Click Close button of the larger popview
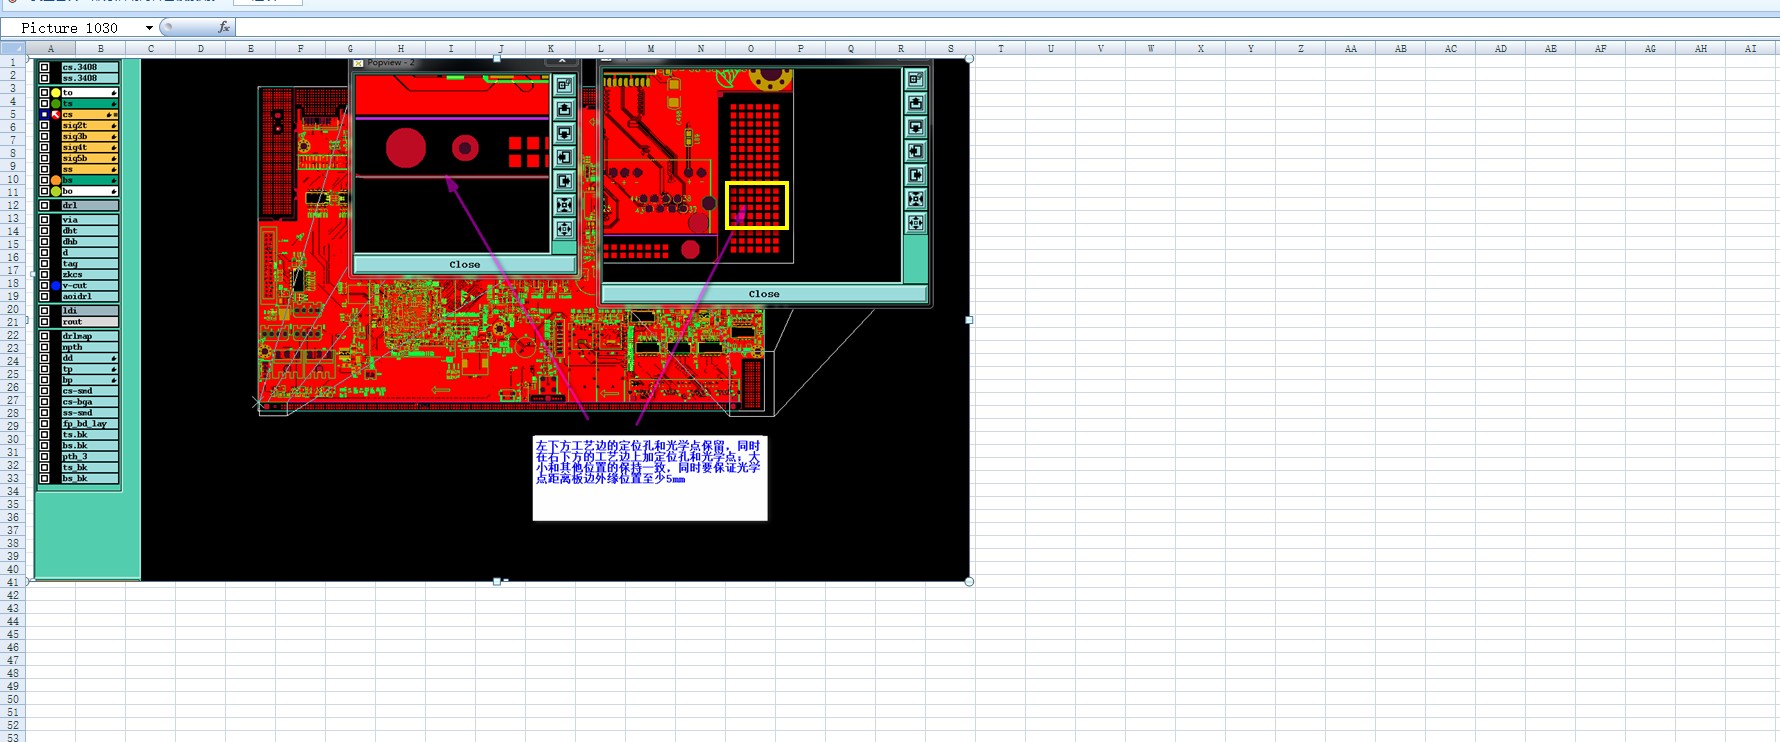Image resolution: width=1780 pixels, height=742 pixels. [764, 294]
